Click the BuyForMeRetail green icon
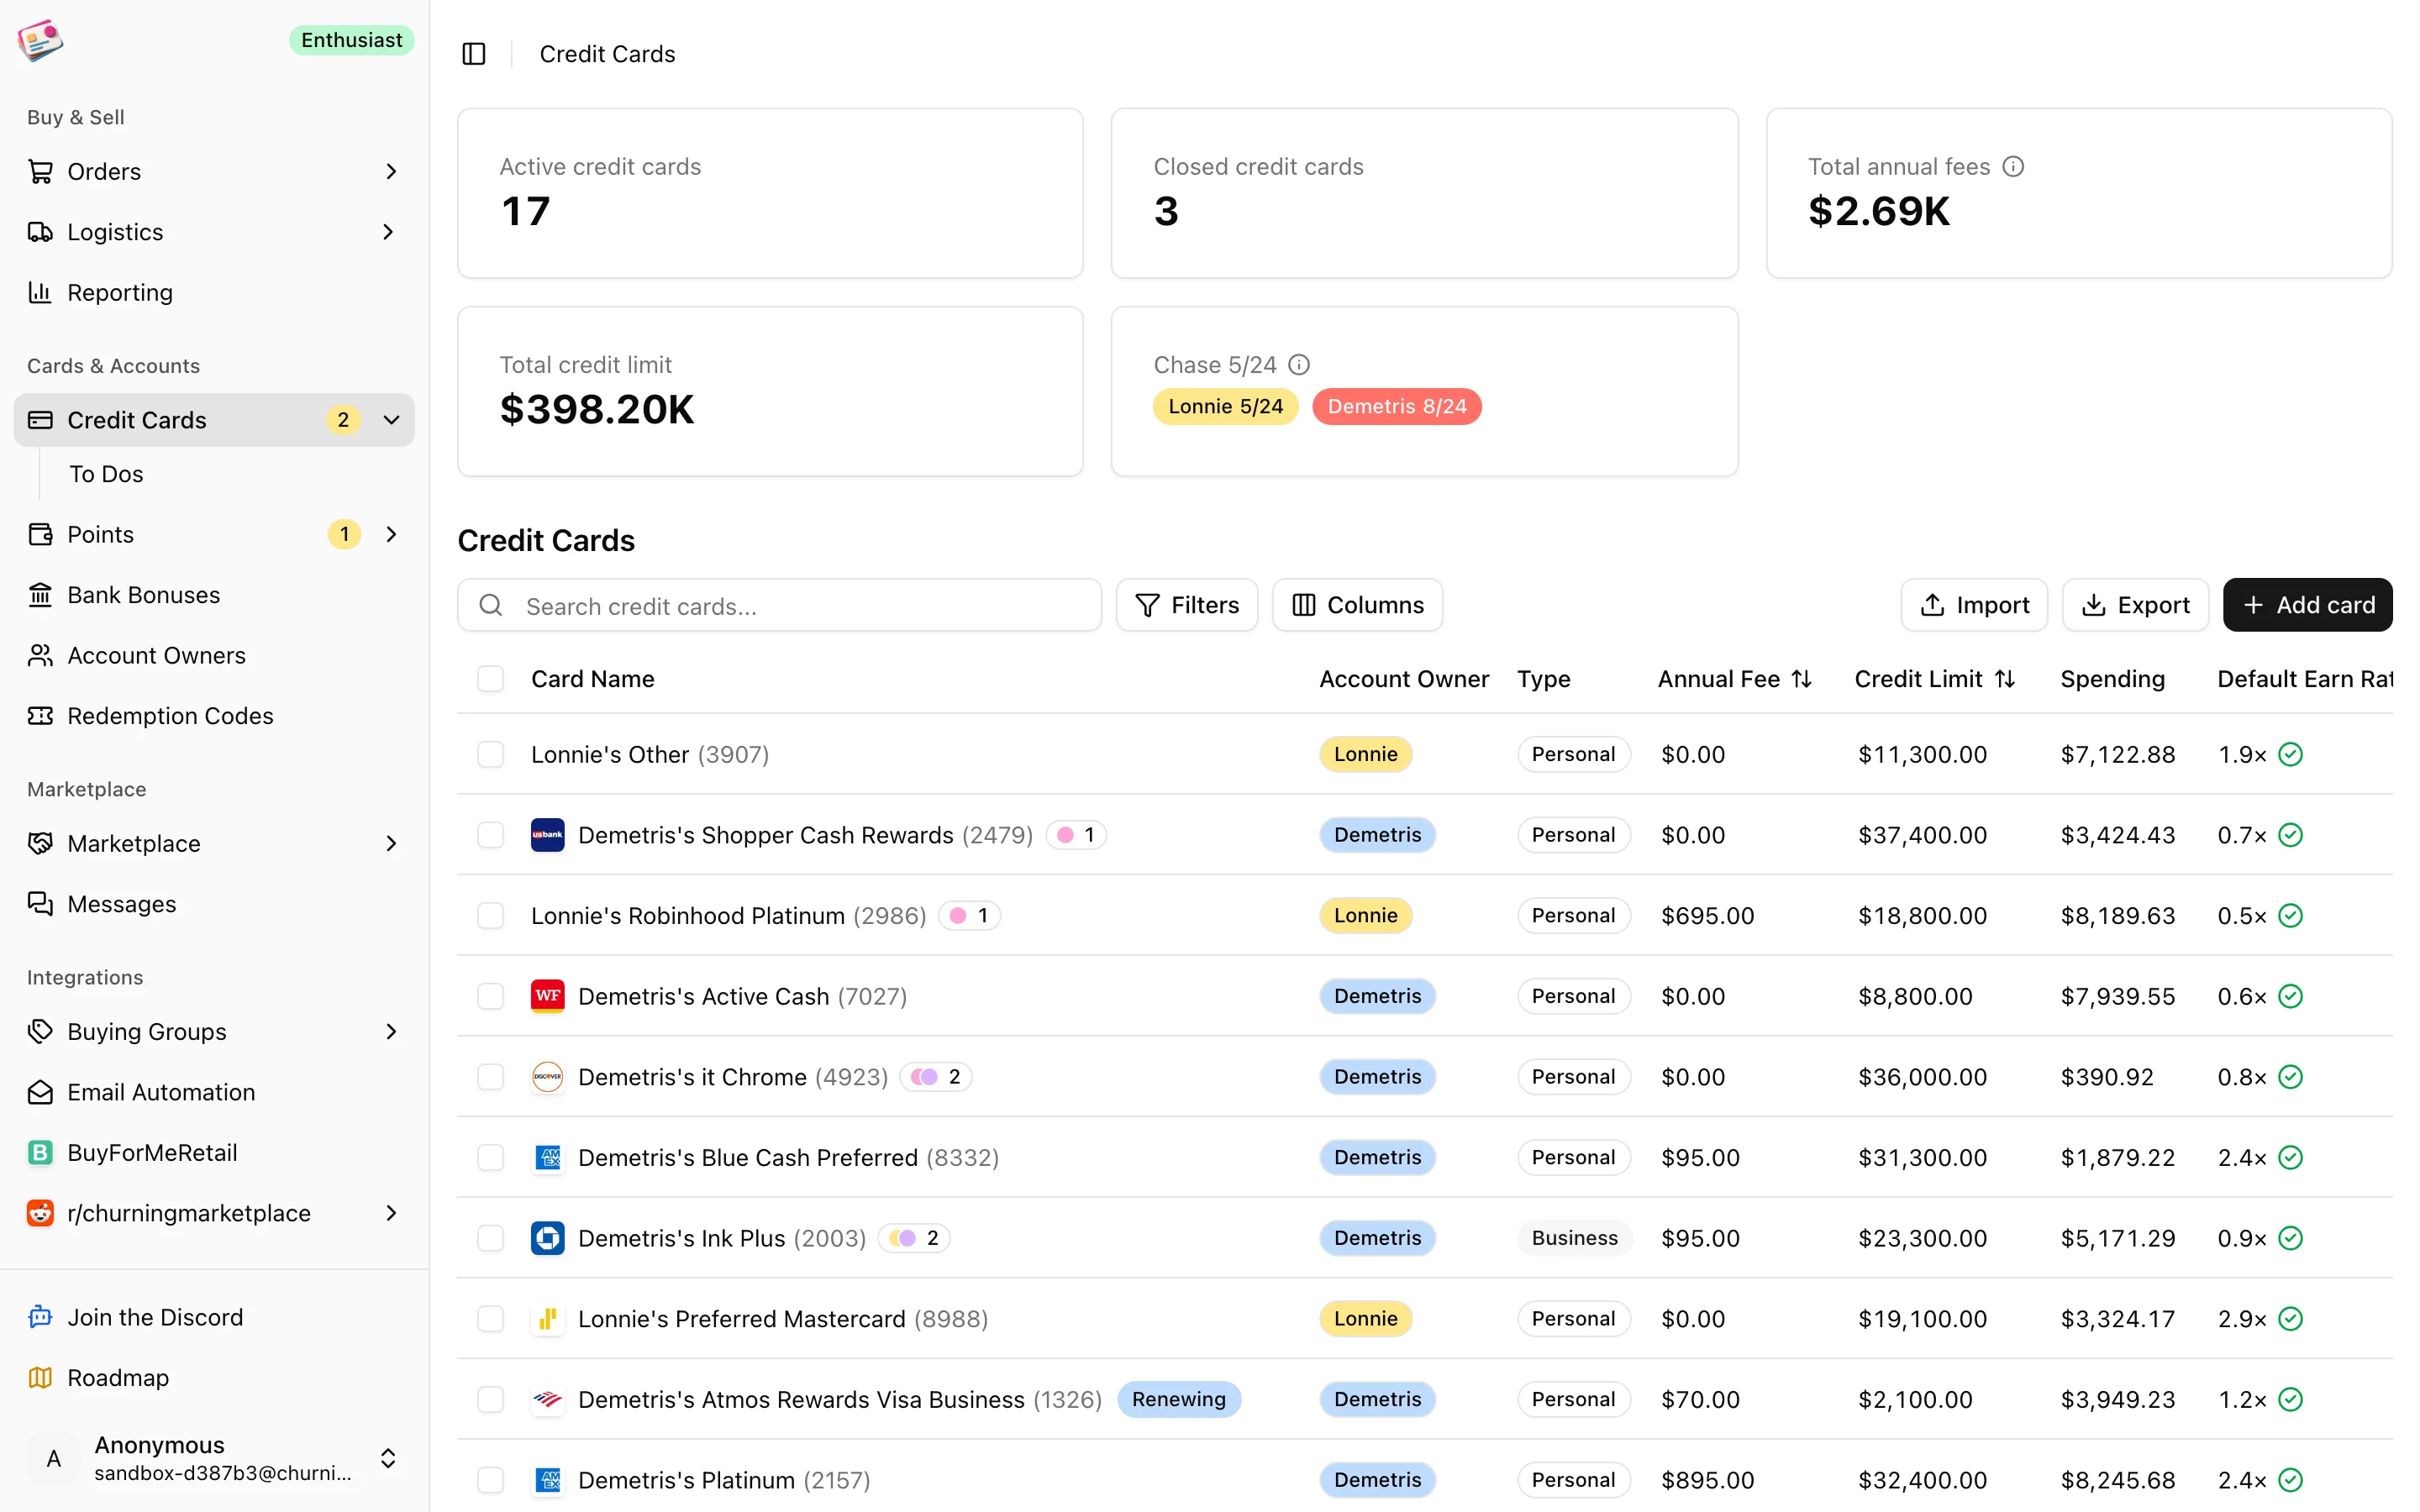Image resolution: width=2420 pixels, height=1512 pixels. (x=40, y=1152)
